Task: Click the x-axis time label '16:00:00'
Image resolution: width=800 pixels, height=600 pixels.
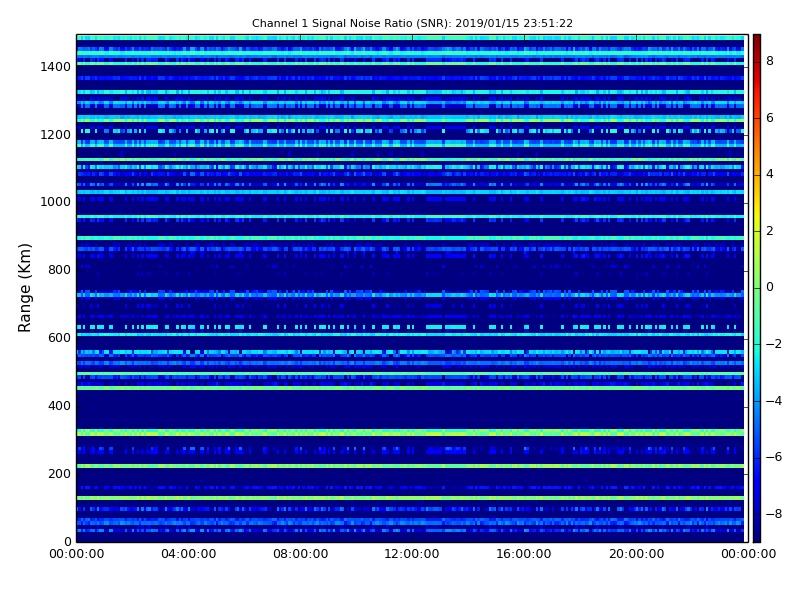Action: [524, 554]
